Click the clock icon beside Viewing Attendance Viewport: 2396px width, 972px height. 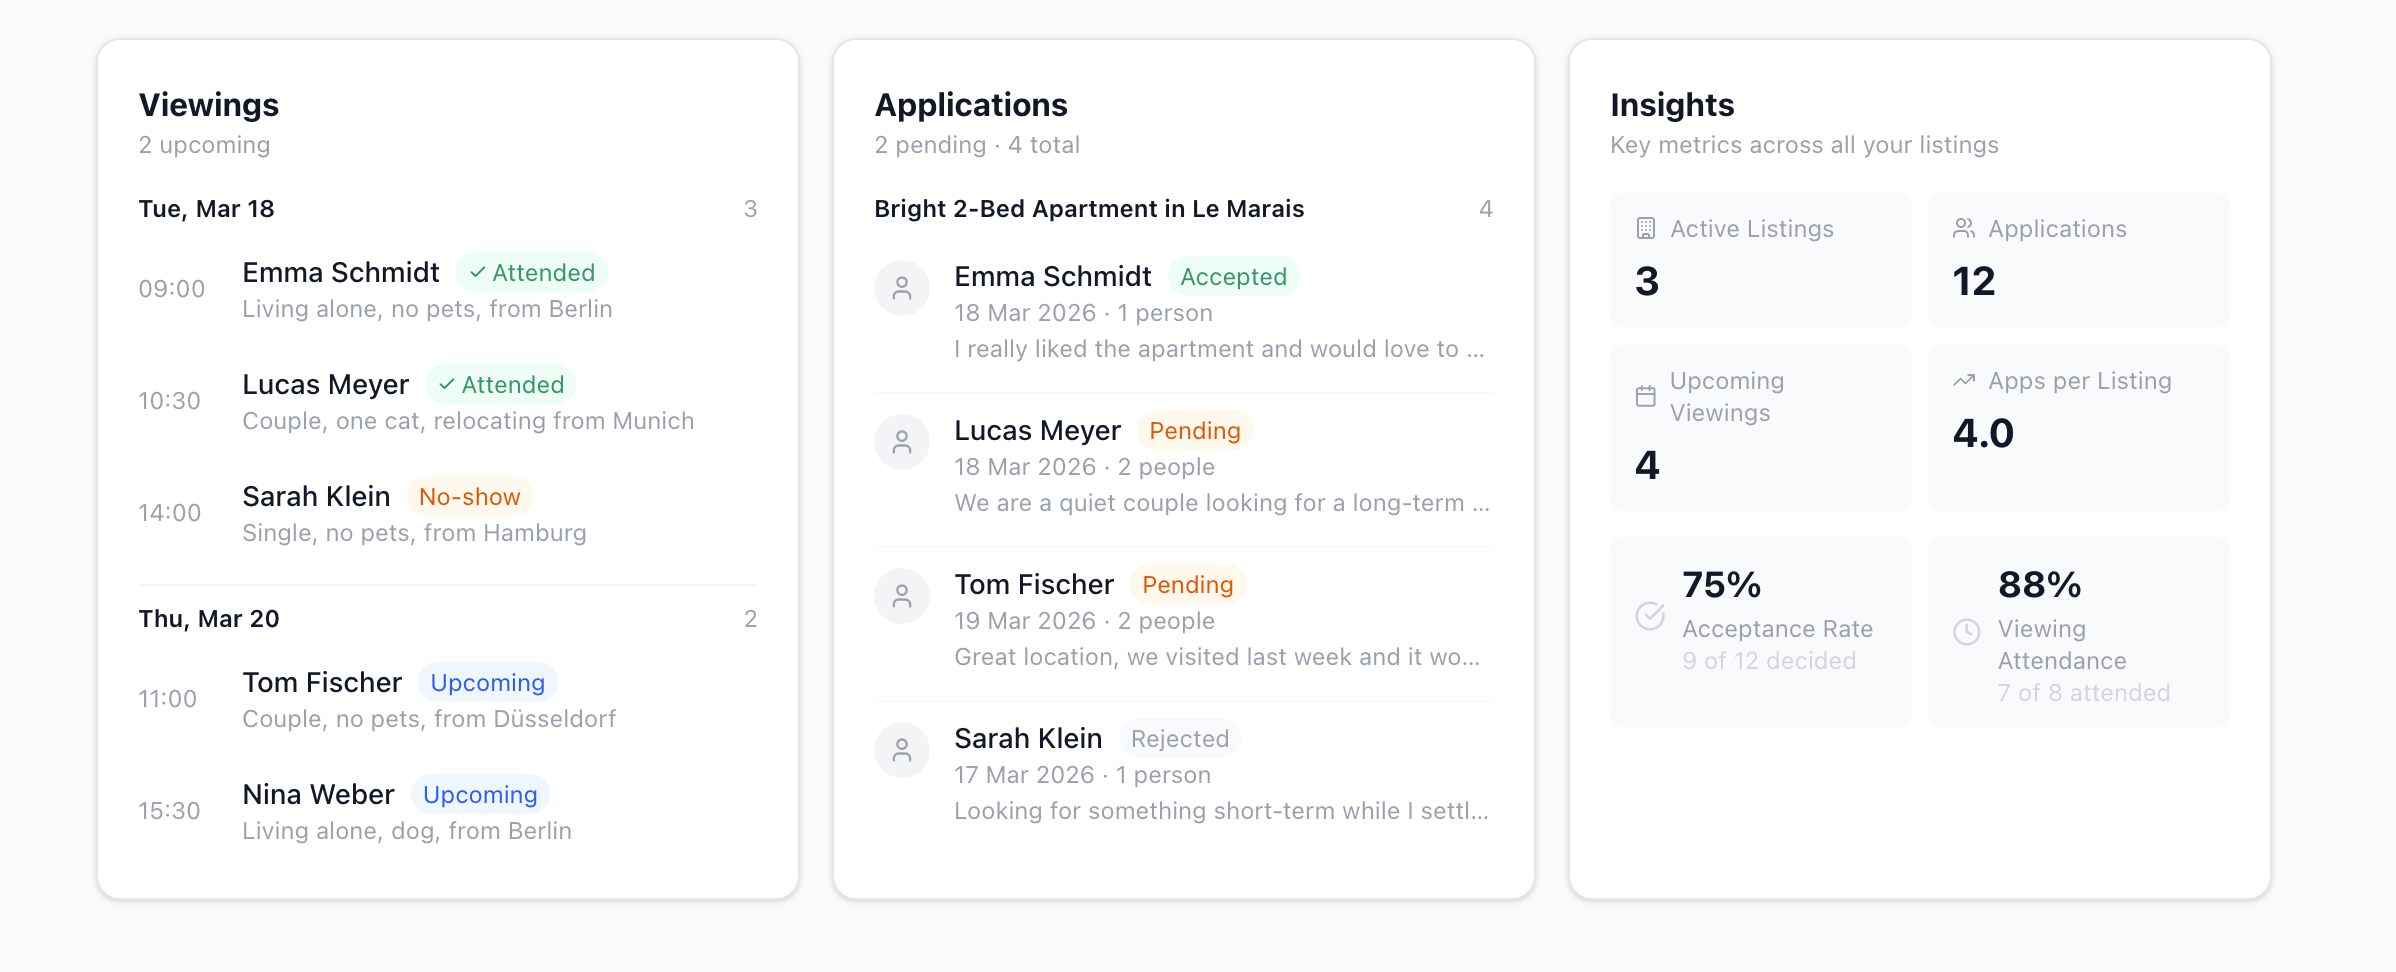click(1966, 632)
